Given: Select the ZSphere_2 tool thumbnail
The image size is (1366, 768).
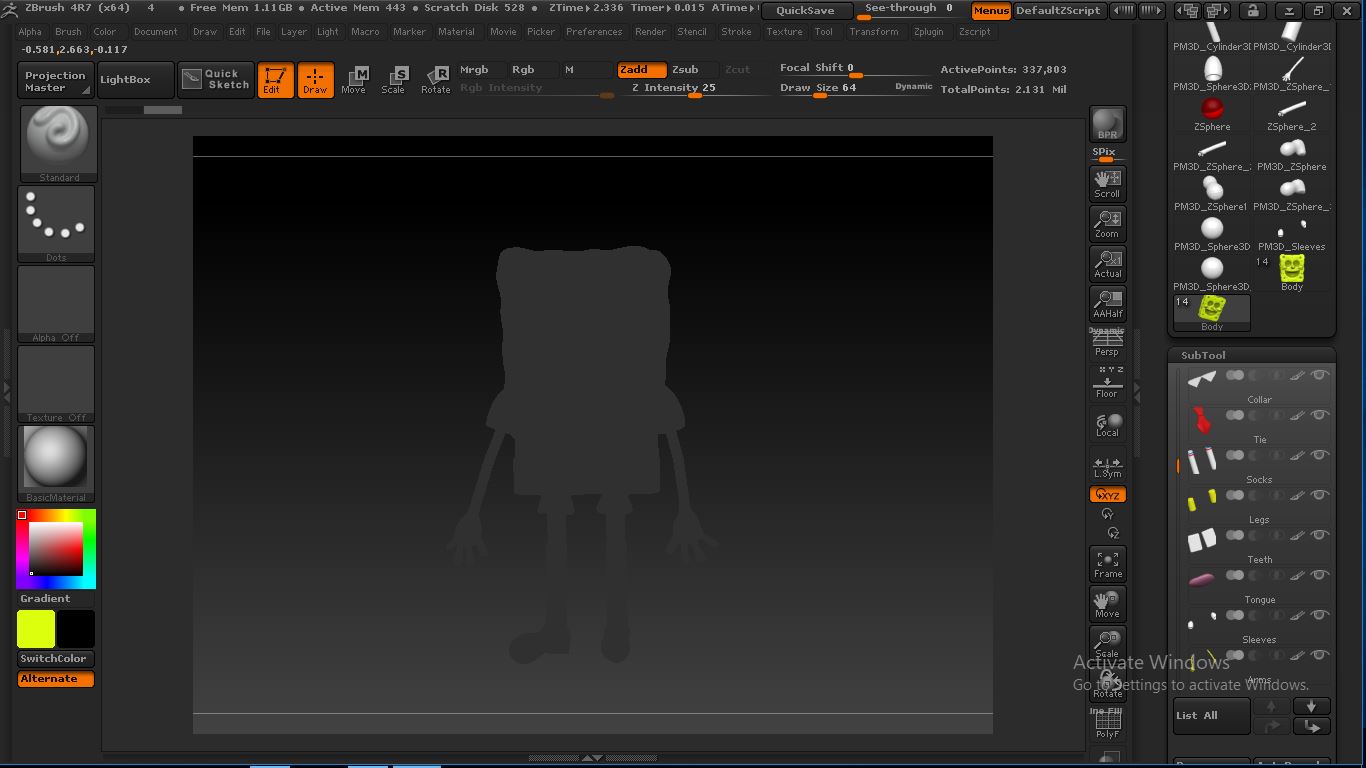Looking at the screenshot, I should click(x=1292, y=113).
